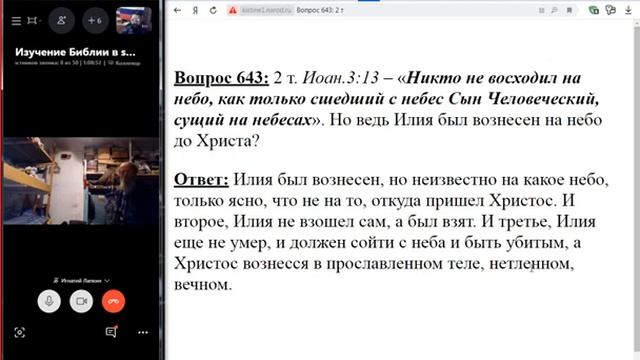Open the call chat with notification dot
640x360 pixels.
tap(111, 332)
